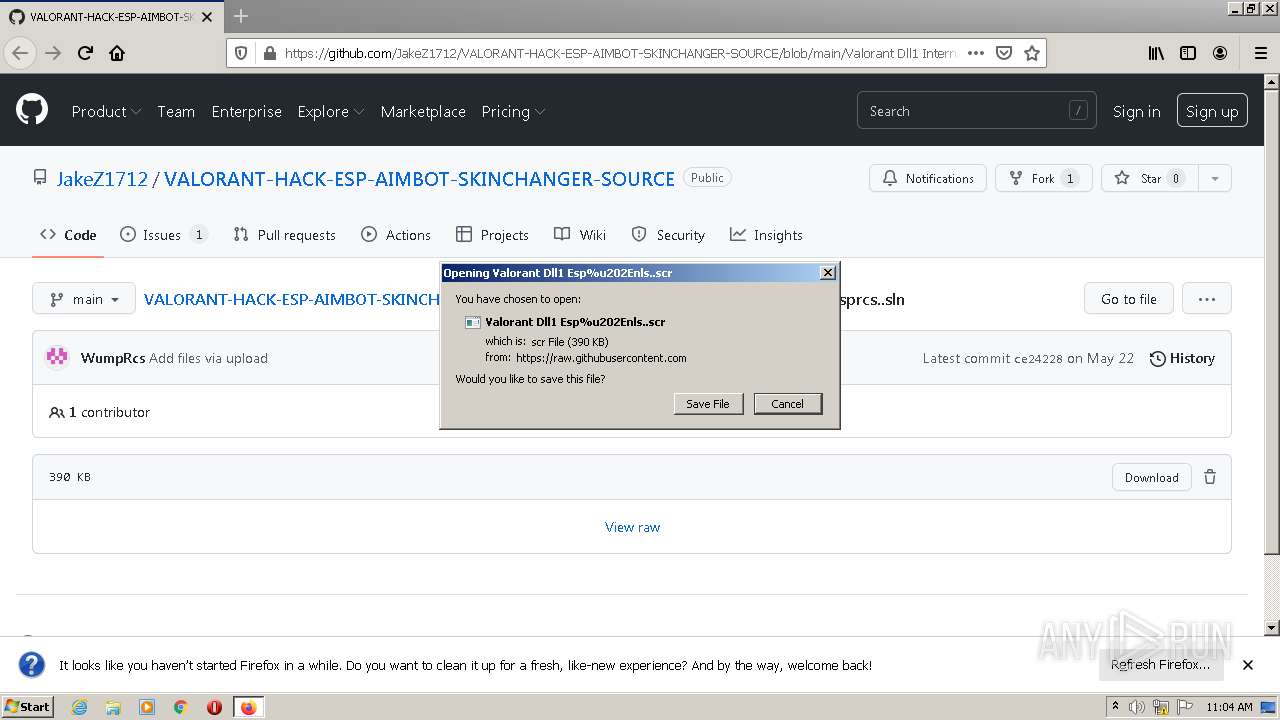The height and width of the screenshot is (720, 1280).
Task: Dismiss the Refresh Firefox notification bar
Action: (1248, 665)
